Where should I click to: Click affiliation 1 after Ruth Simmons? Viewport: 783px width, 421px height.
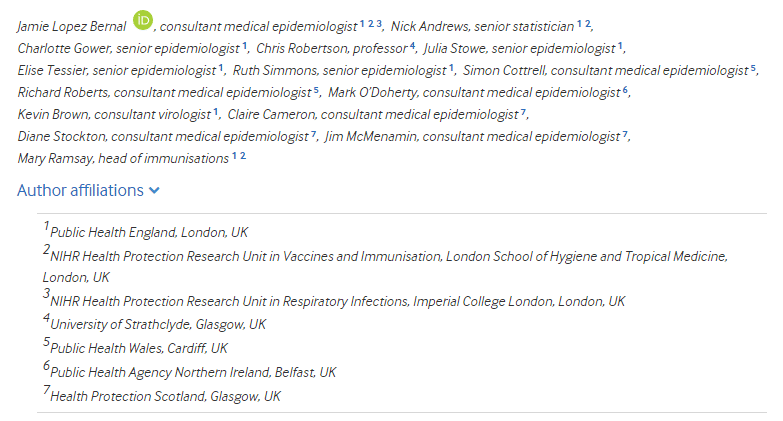[451, 68]
